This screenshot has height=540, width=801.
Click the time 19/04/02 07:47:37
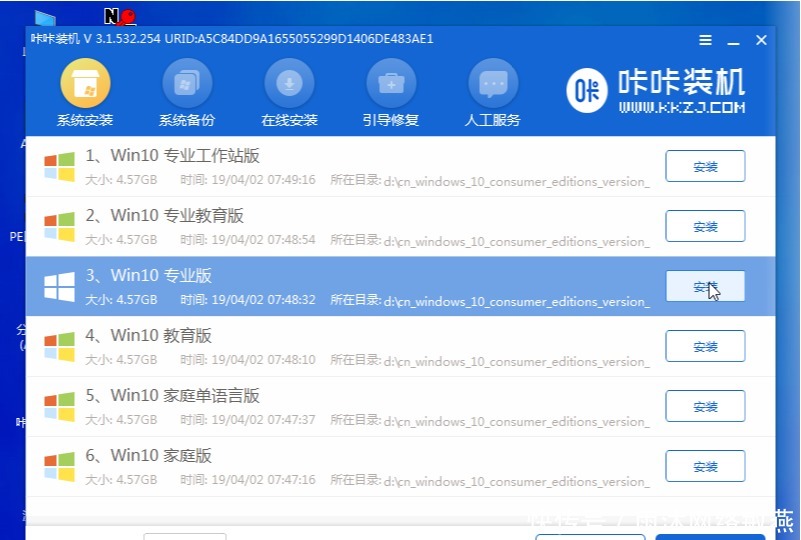(x=264, y=420)
